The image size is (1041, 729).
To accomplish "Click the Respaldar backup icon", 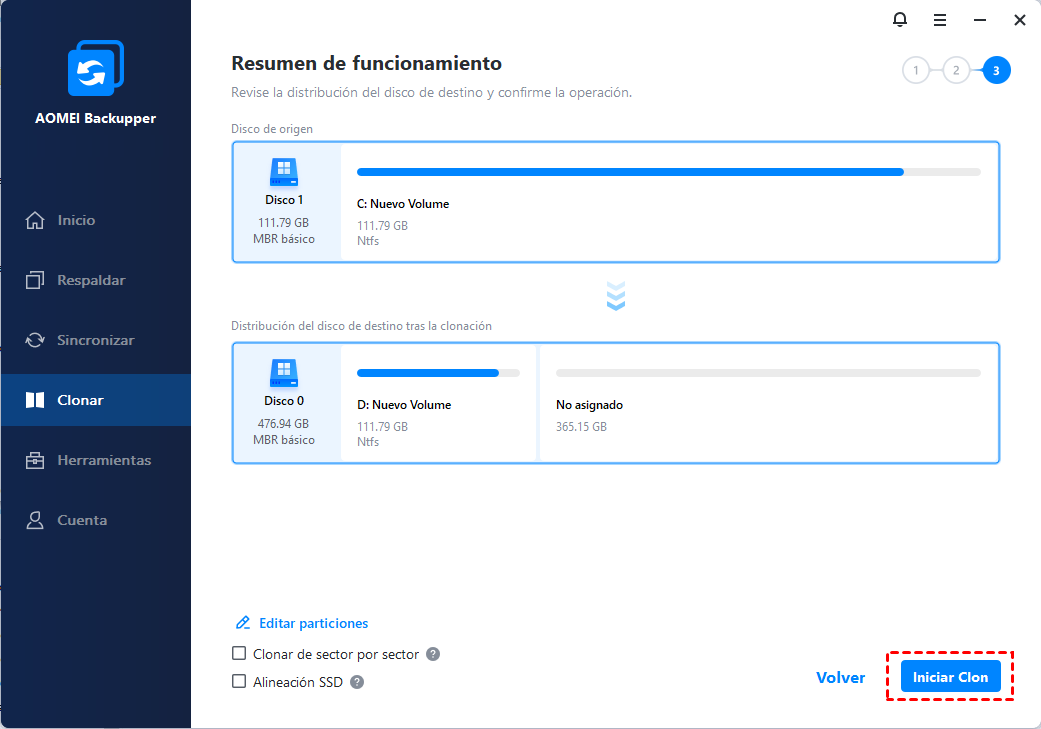I will [35, 280].
